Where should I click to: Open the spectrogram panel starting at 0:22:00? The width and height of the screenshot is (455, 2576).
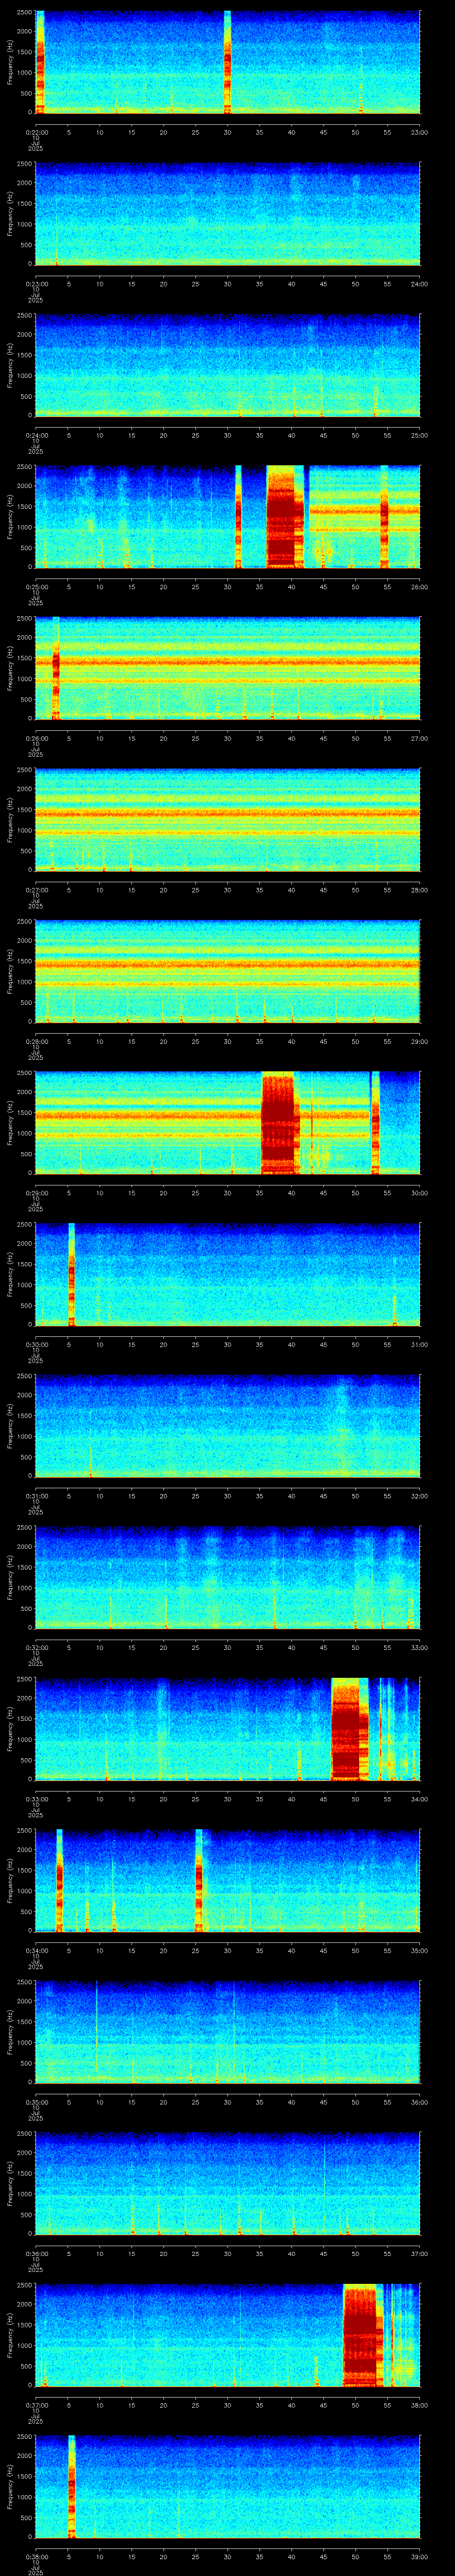[x=228, y=62]
